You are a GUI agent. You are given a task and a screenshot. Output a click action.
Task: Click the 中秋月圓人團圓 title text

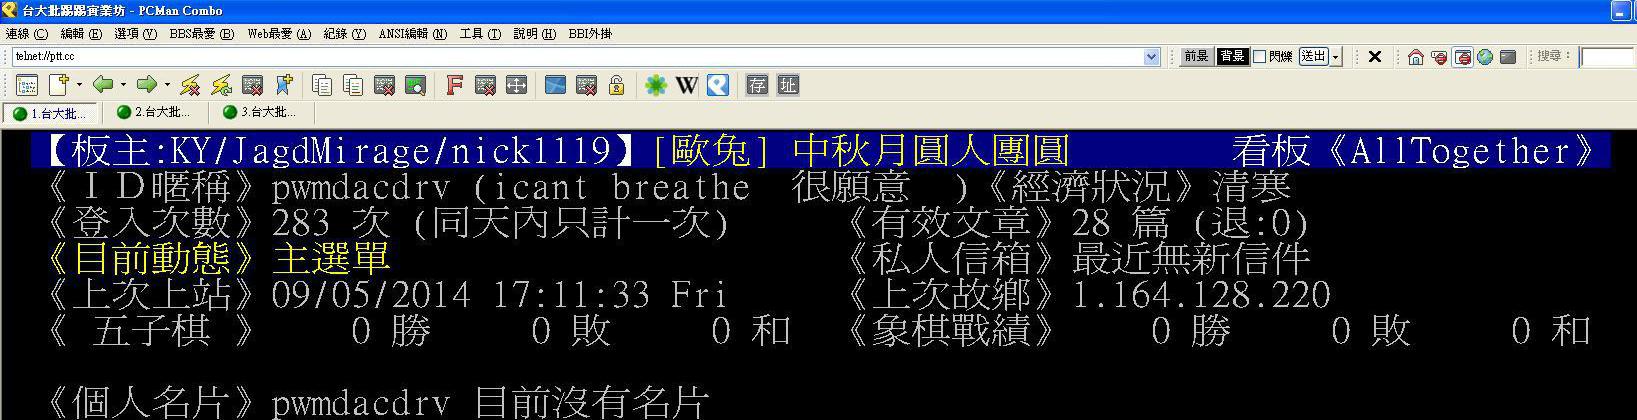click(x=931, y=151)
